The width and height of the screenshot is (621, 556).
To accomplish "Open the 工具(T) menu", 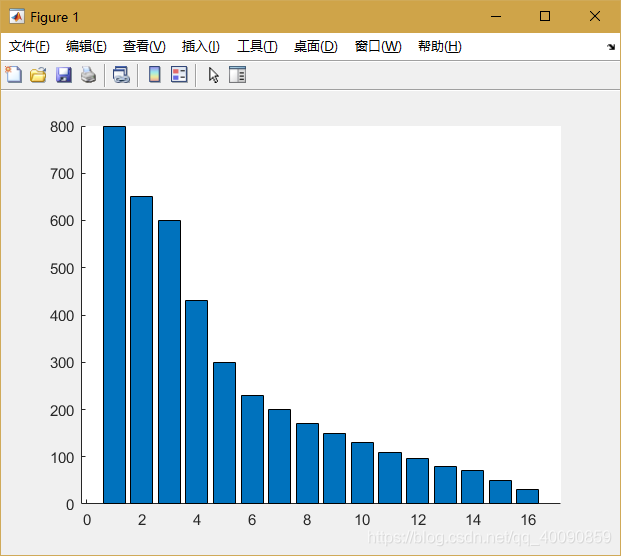I will coord(257,46).
